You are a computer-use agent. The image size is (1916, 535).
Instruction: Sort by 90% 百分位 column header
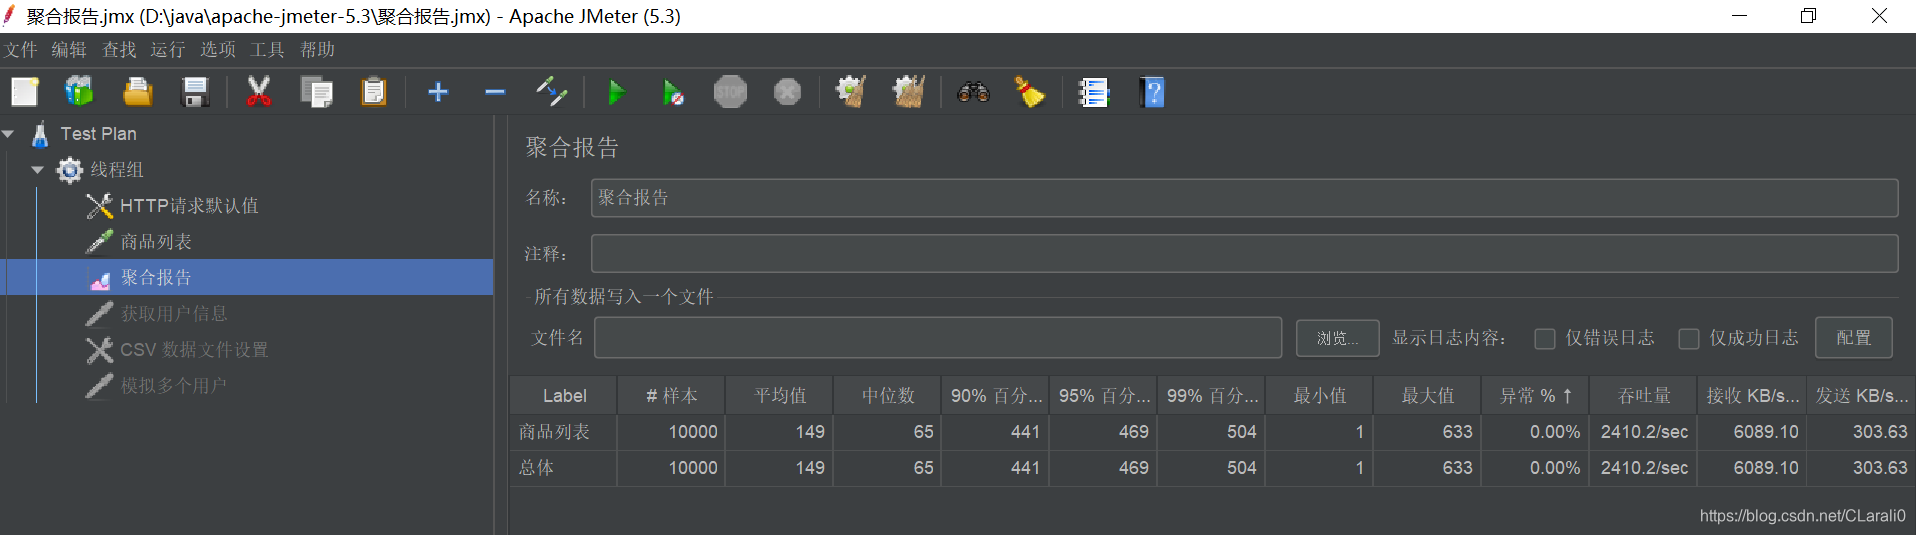(x=996, y=396)
